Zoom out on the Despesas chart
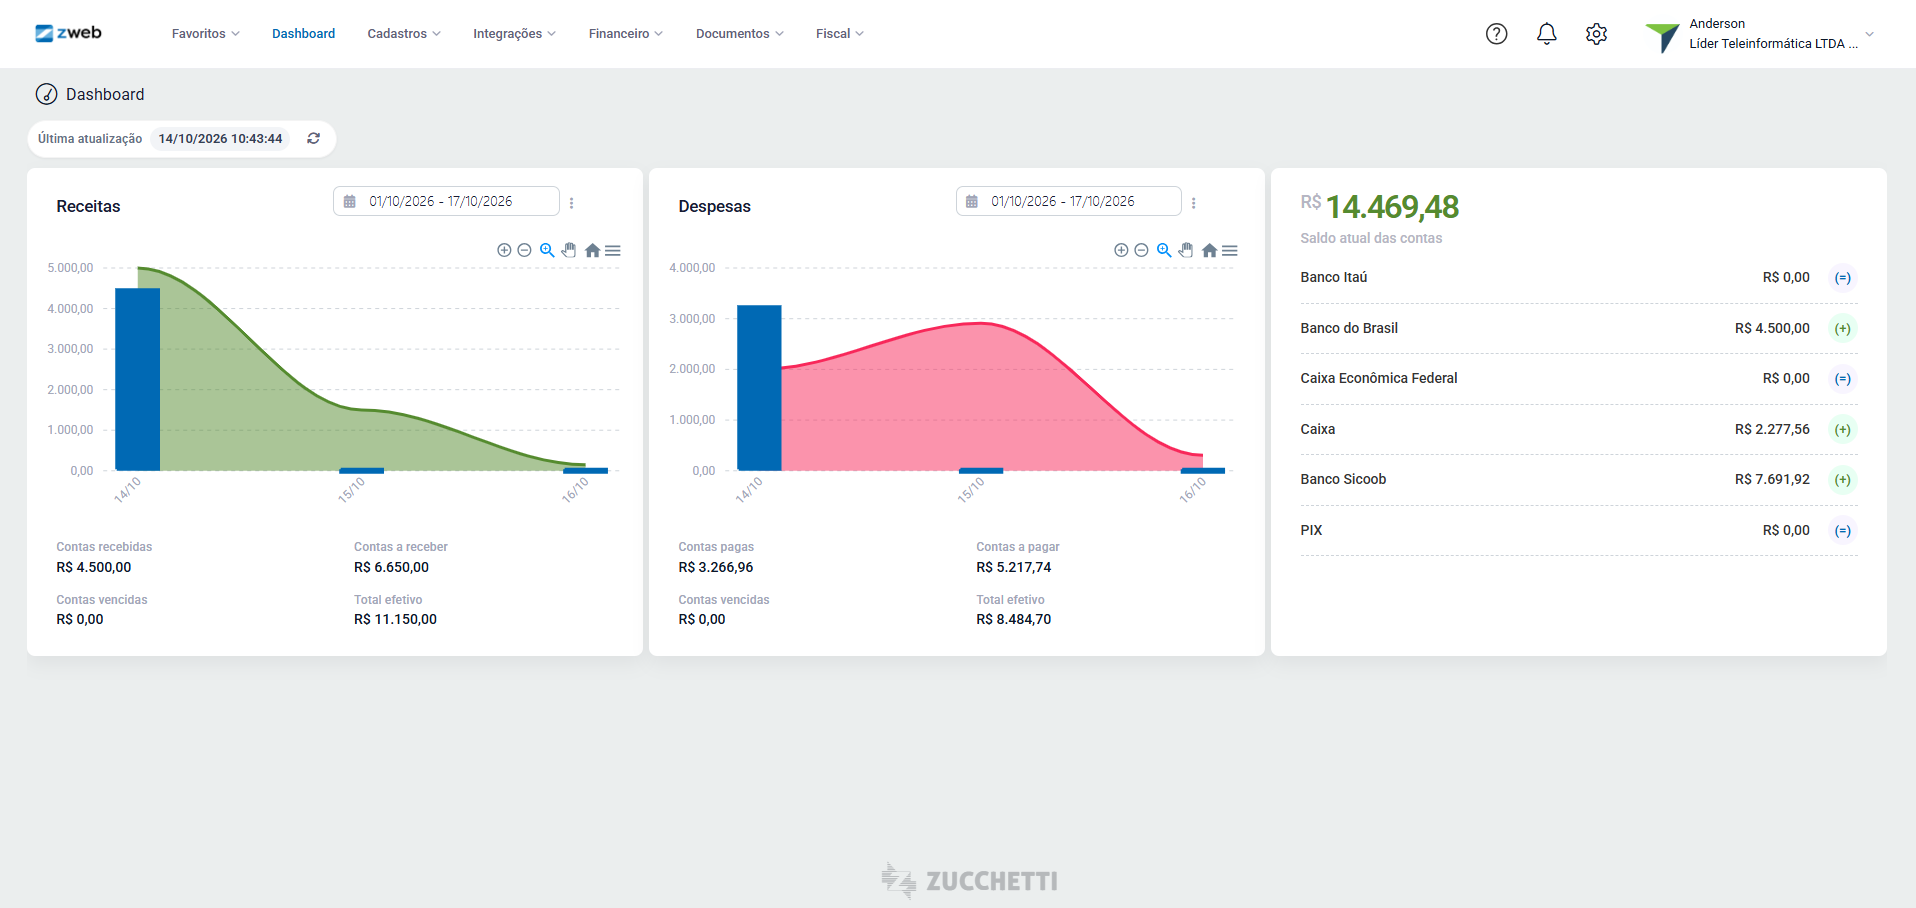Viewport: 1916px width, 908px height. click(x=1141, y=250)
